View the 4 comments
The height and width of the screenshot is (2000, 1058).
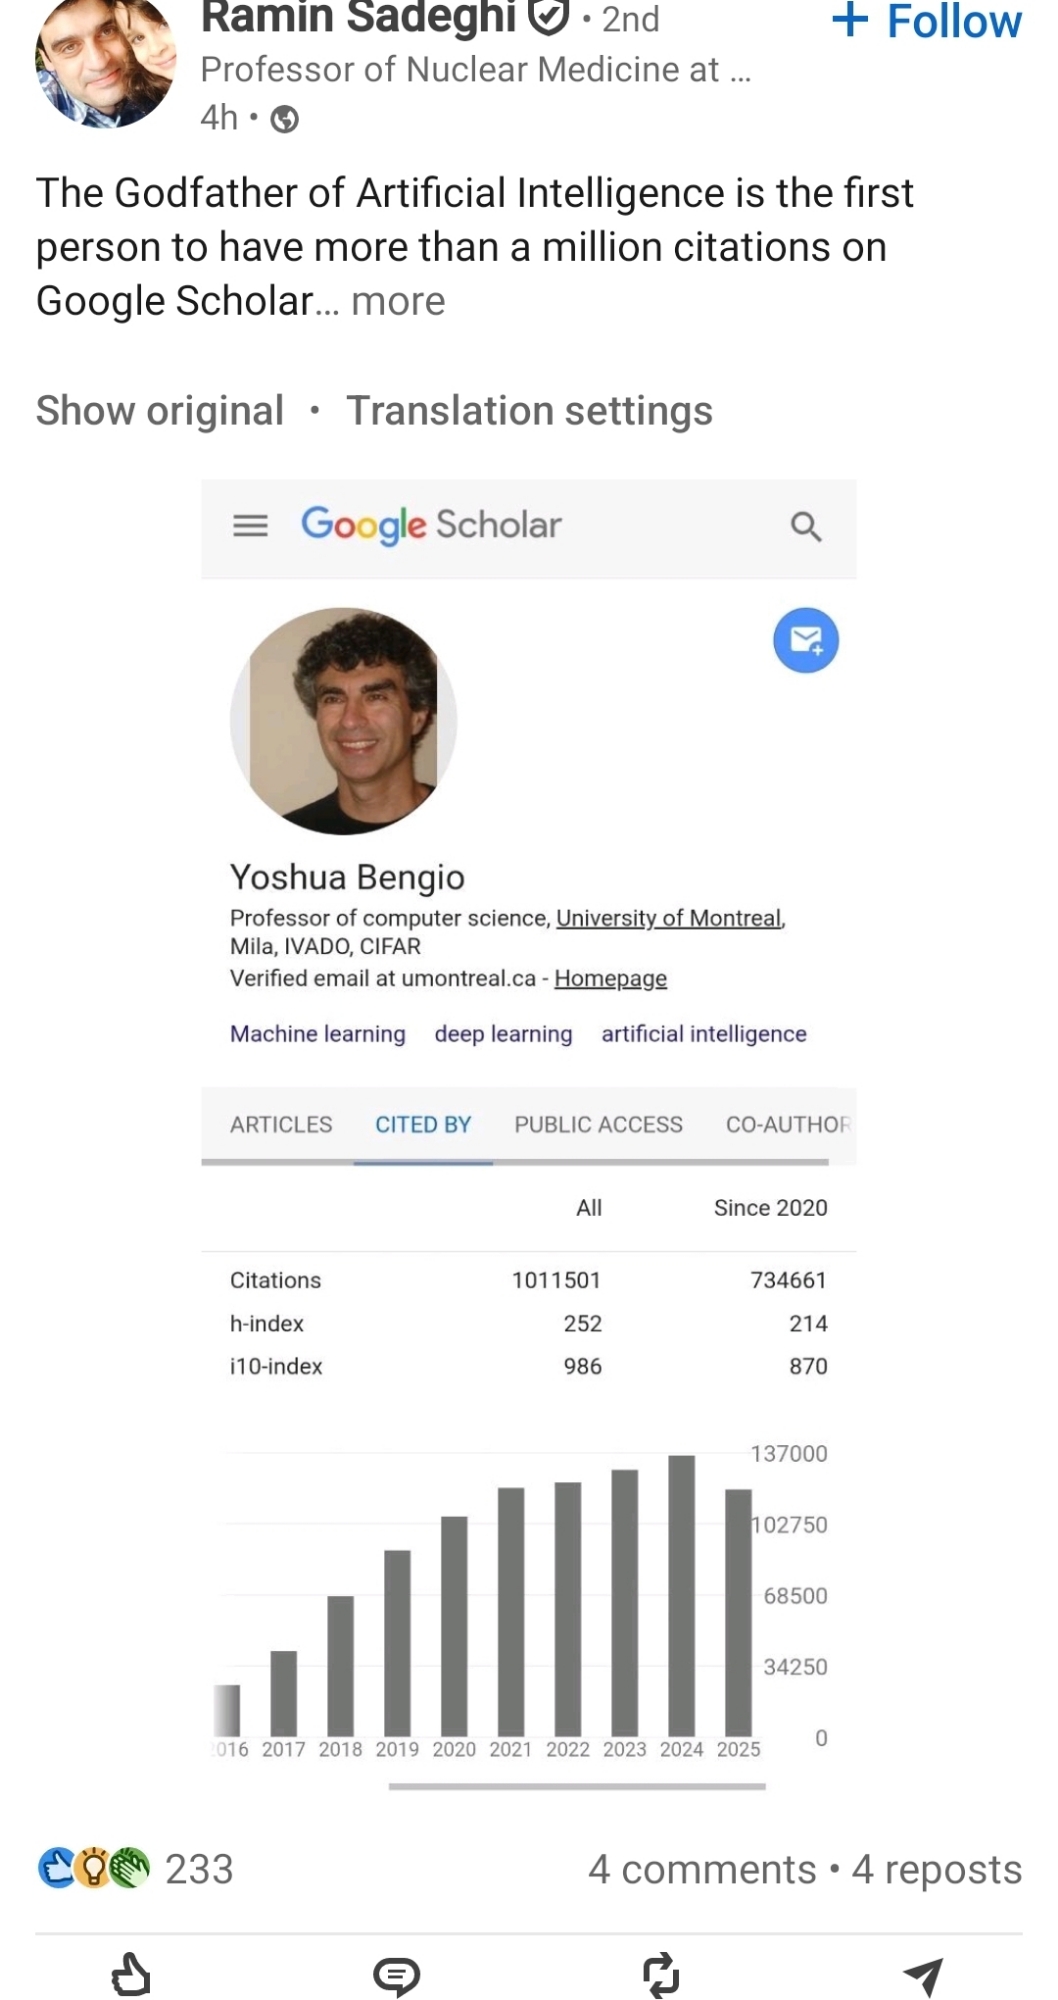(702, 1869)
